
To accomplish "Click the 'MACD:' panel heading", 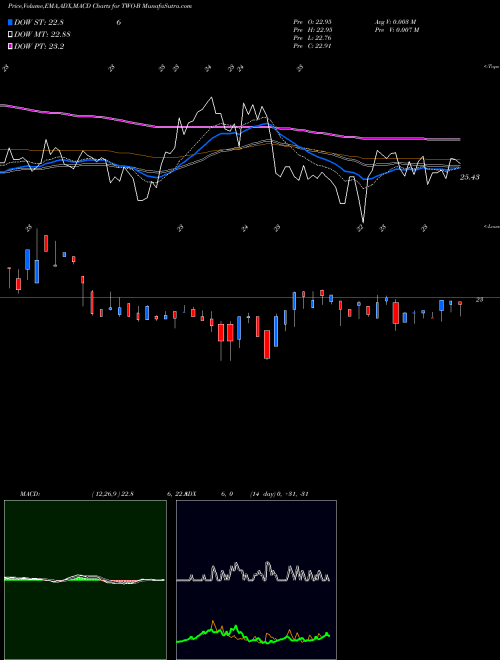I will click(x=30, y=494).
